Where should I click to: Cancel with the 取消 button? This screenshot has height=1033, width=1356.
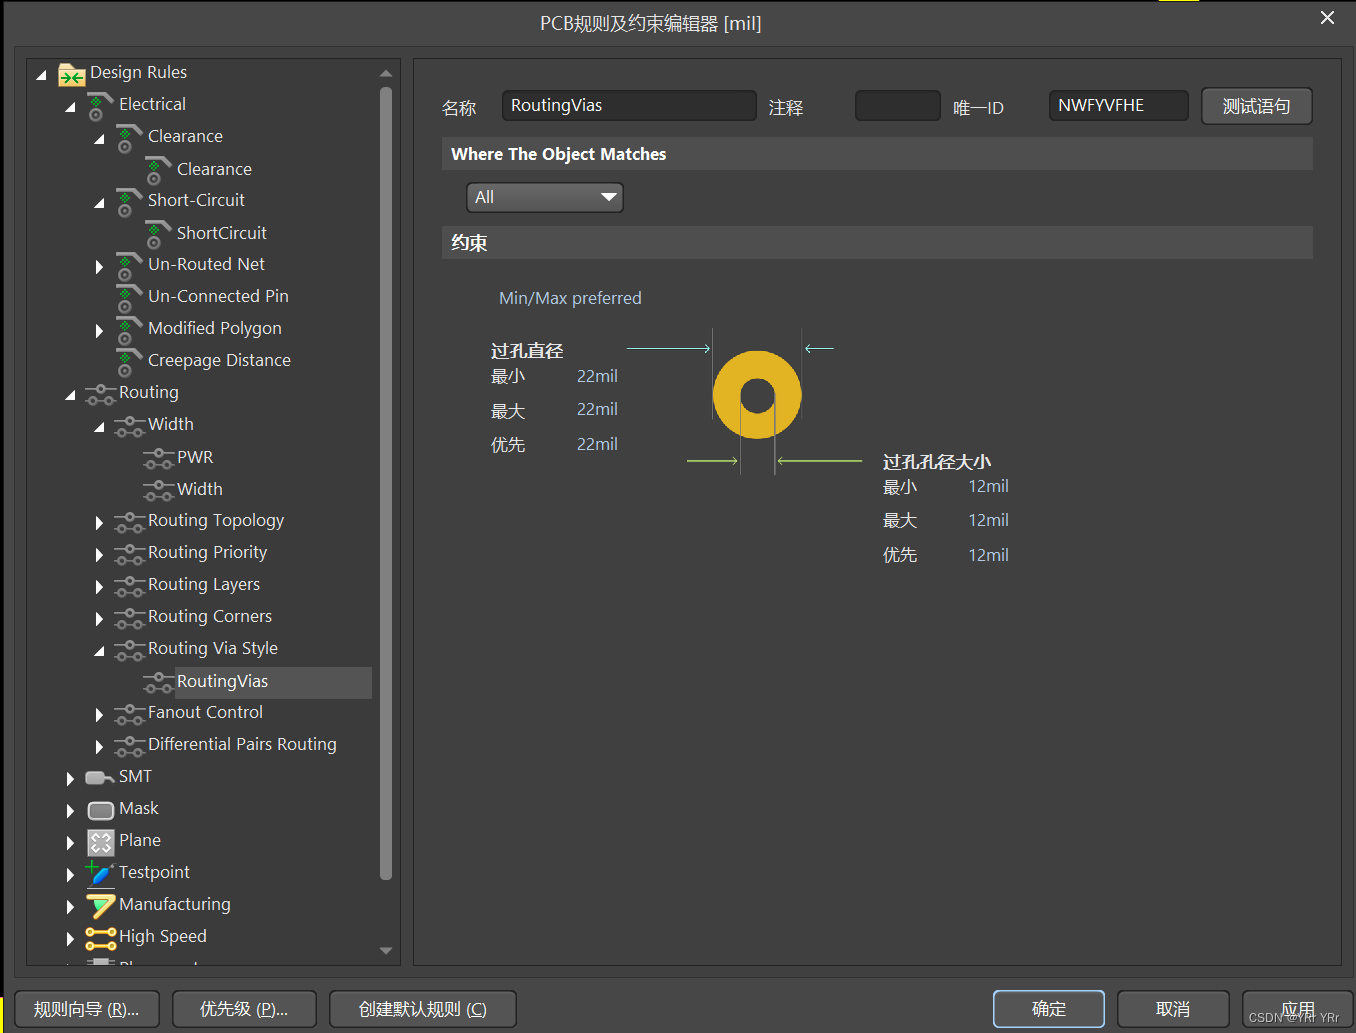(x=1173, y=1009)
